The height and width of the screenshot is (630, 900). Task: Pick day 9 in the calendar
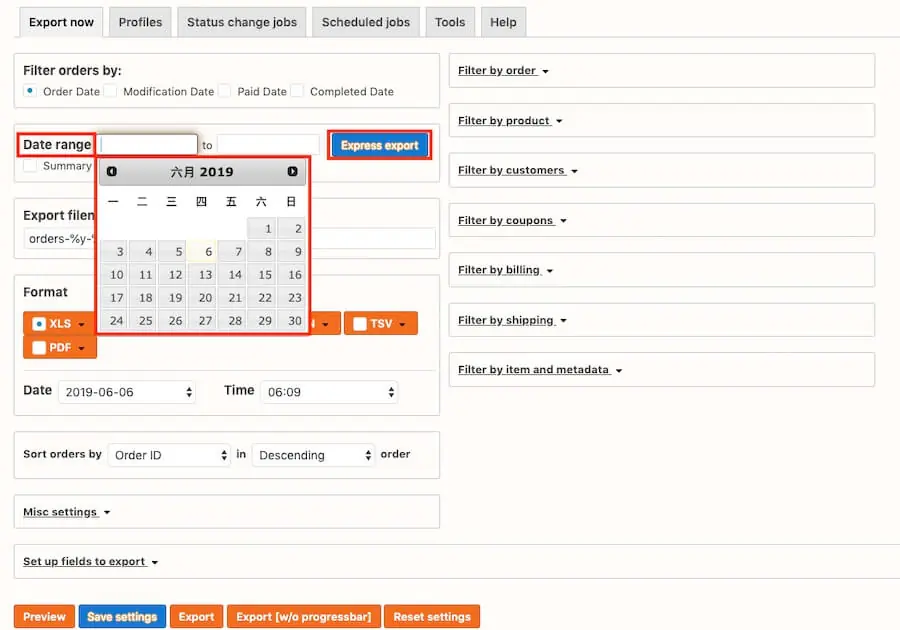click(x=292, y=252)
